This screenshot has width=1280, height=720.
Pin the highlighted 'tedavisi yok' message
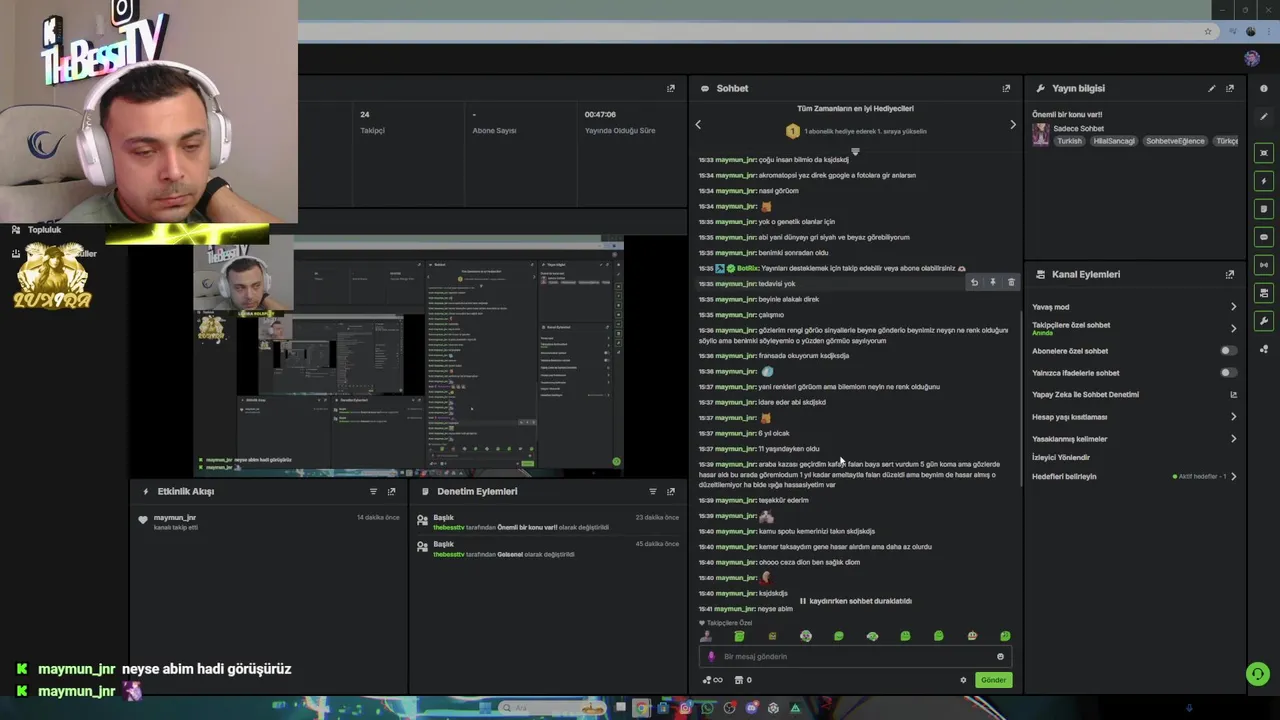pos(993,283)
